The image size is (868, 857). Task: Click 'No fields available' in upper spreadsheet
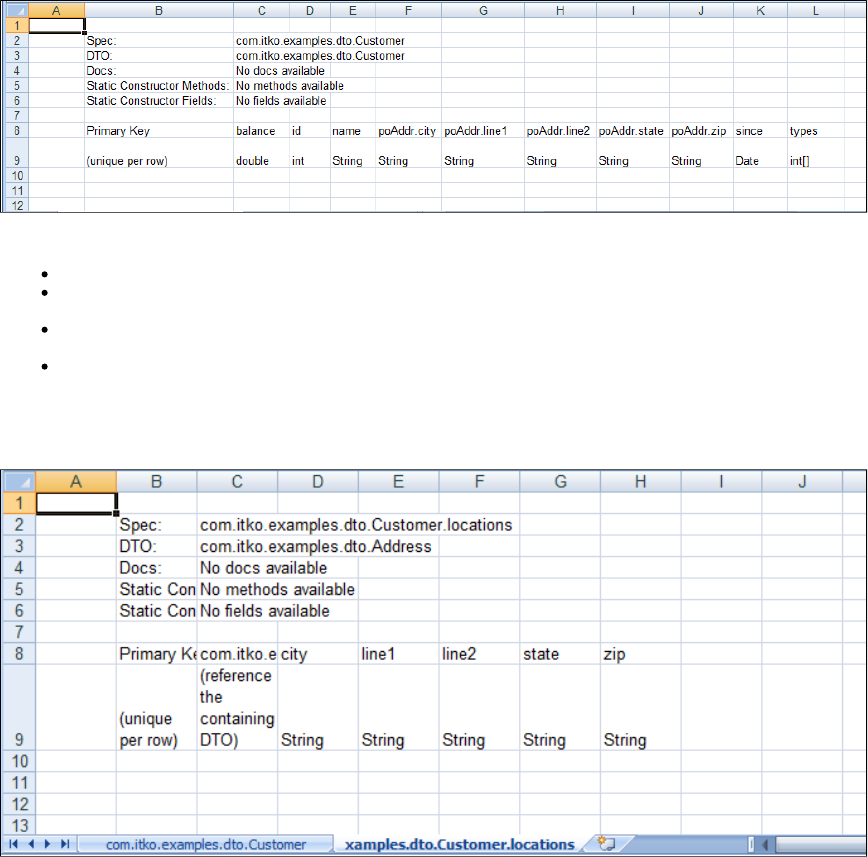pos(281,101)
